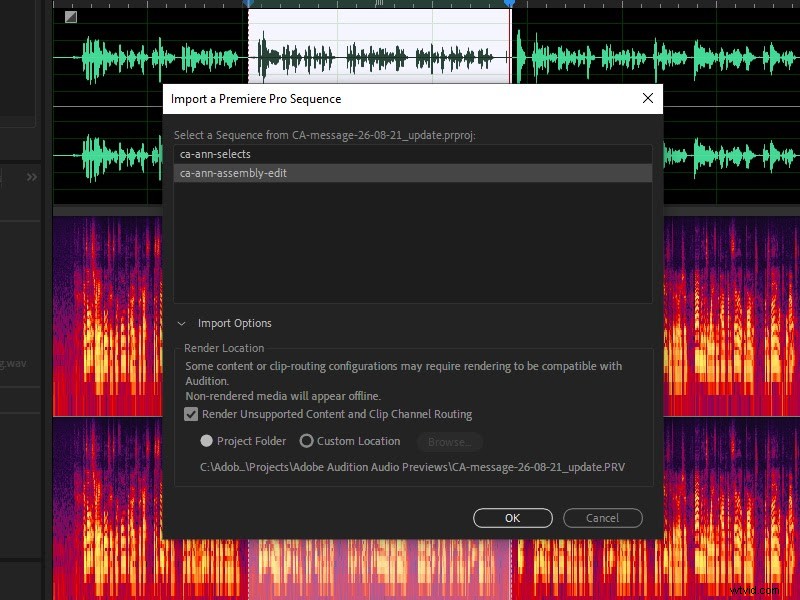Collapse the Import Options section
The width and height of the screenshot is (800, 600).
182,323
